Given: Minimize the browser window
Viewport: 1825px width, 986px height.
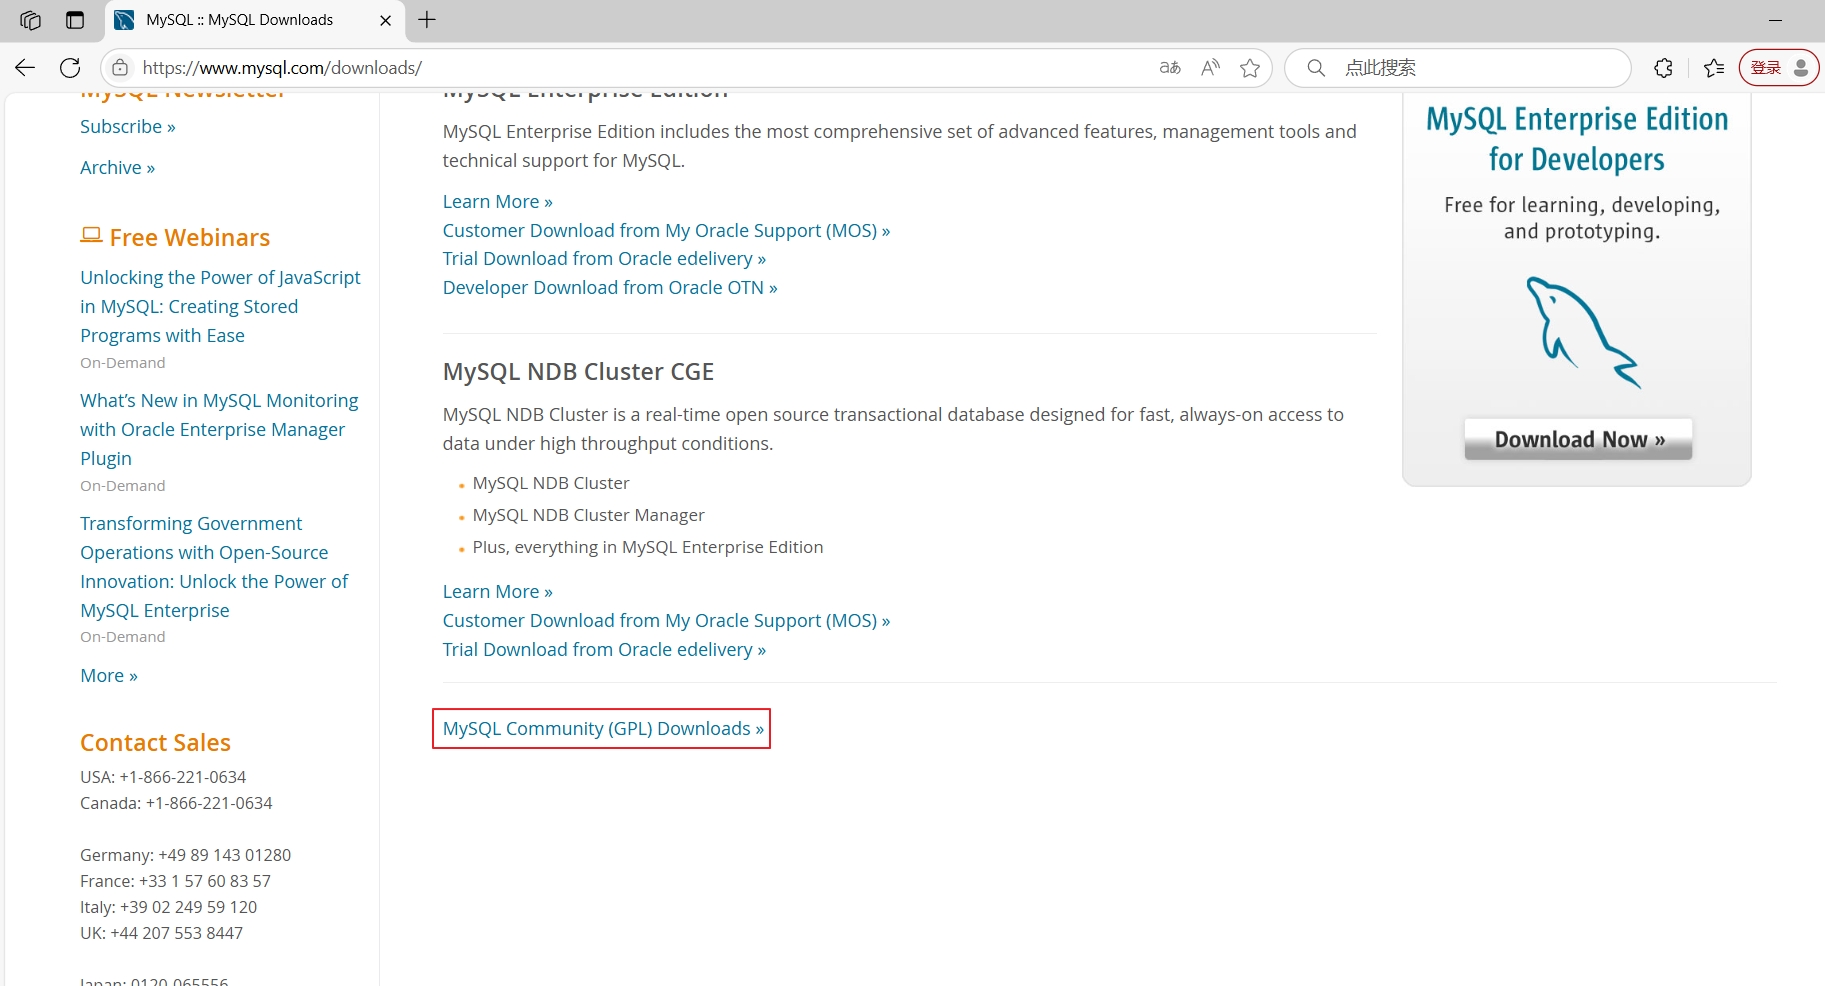Looking at the screenshot, I should 1776,20.
